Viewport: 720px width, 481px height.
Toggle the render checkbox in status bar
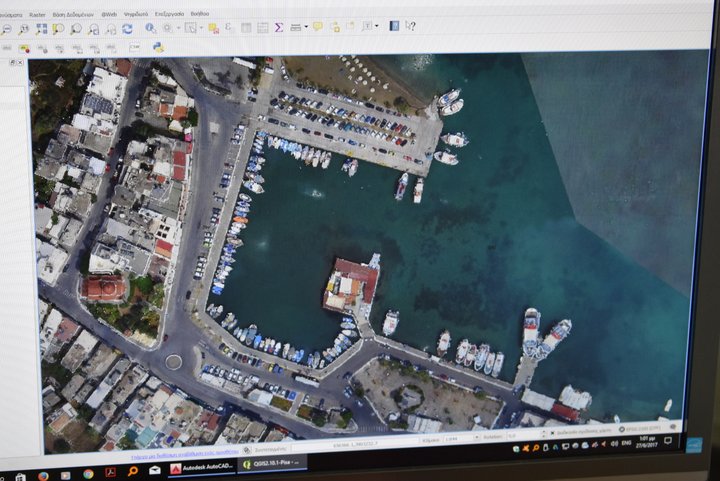pyautogui.click(x=551, y=432)
